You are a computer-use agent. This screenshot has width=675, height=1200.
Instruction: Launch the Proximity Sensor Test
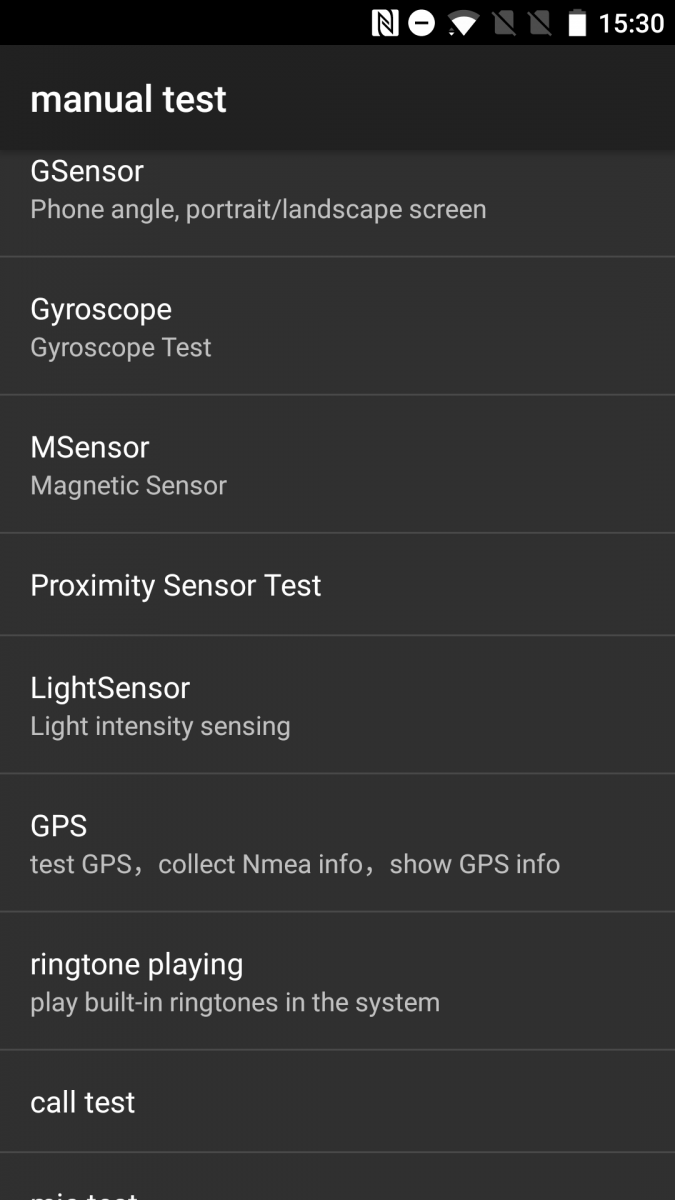click(x=337, y=585)
